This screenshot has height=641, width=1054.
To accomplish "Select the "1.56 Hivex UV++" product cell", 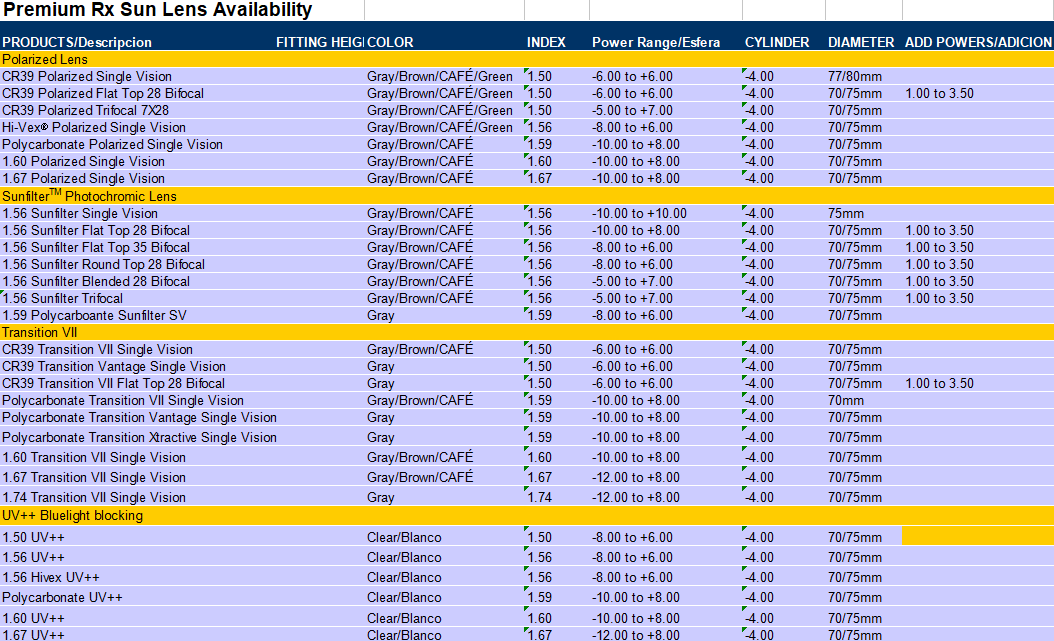I will [51, 577].
